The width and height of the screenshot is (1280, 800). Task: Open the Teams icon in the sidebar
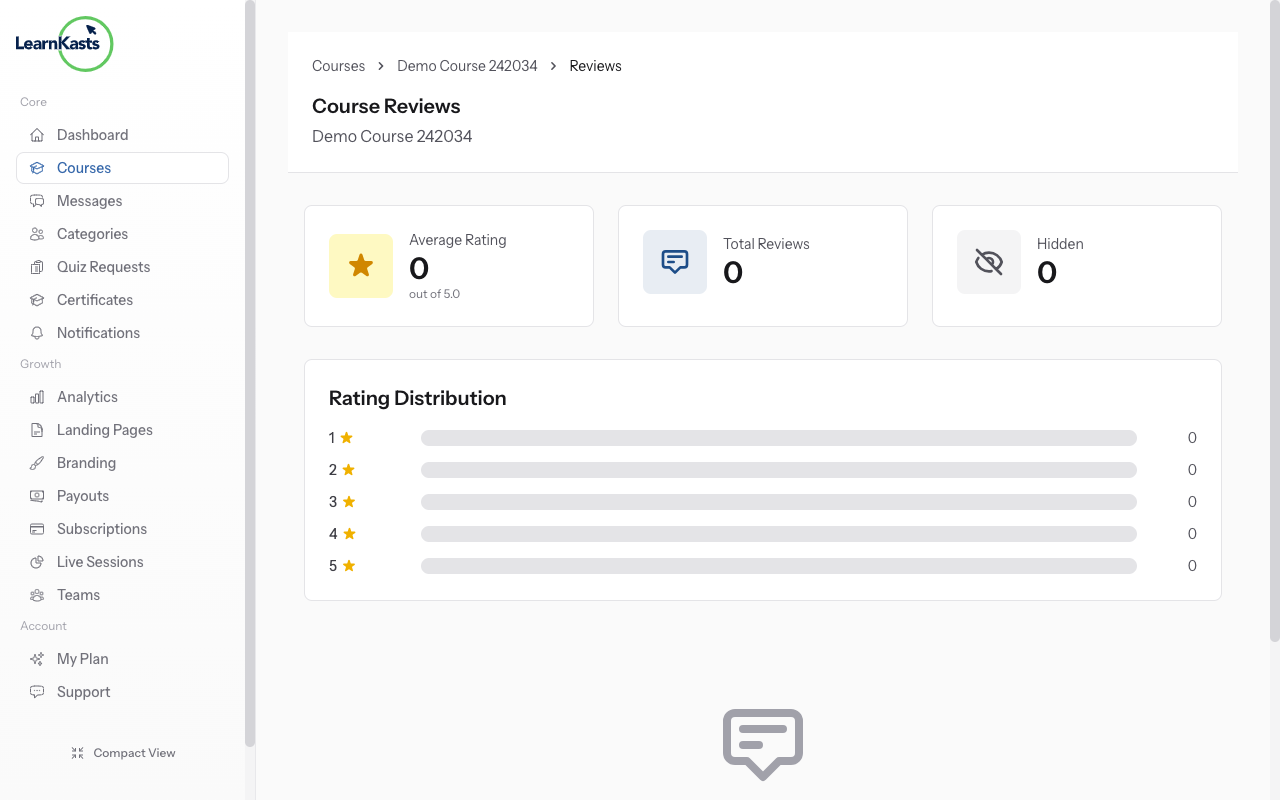(37, 594)
